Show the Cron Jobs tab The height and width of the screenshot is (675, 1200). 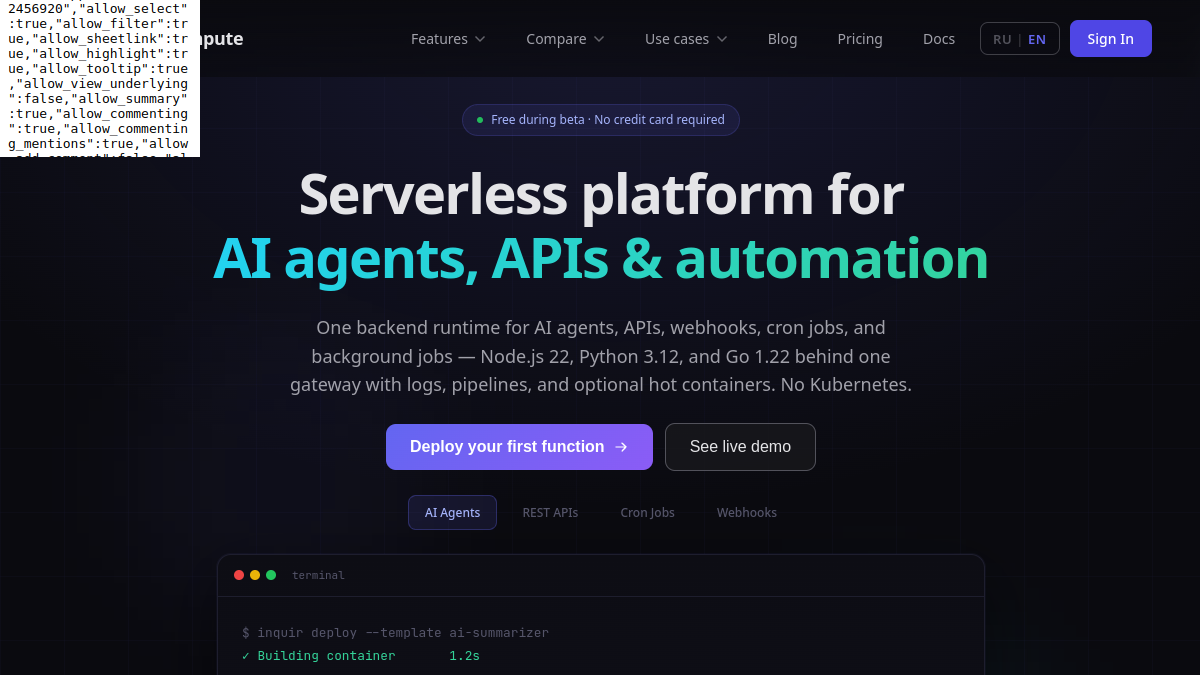click(x=647, y=512)
